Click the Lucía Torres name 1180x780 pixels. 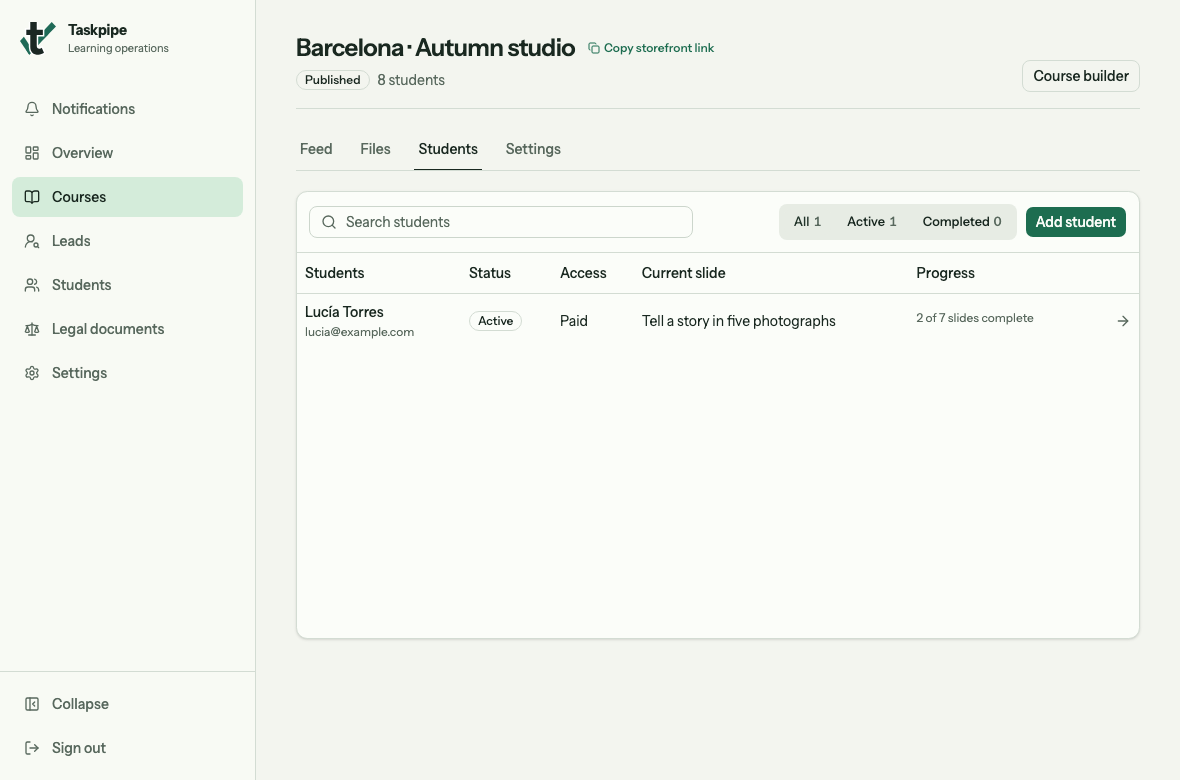point(344,312)
